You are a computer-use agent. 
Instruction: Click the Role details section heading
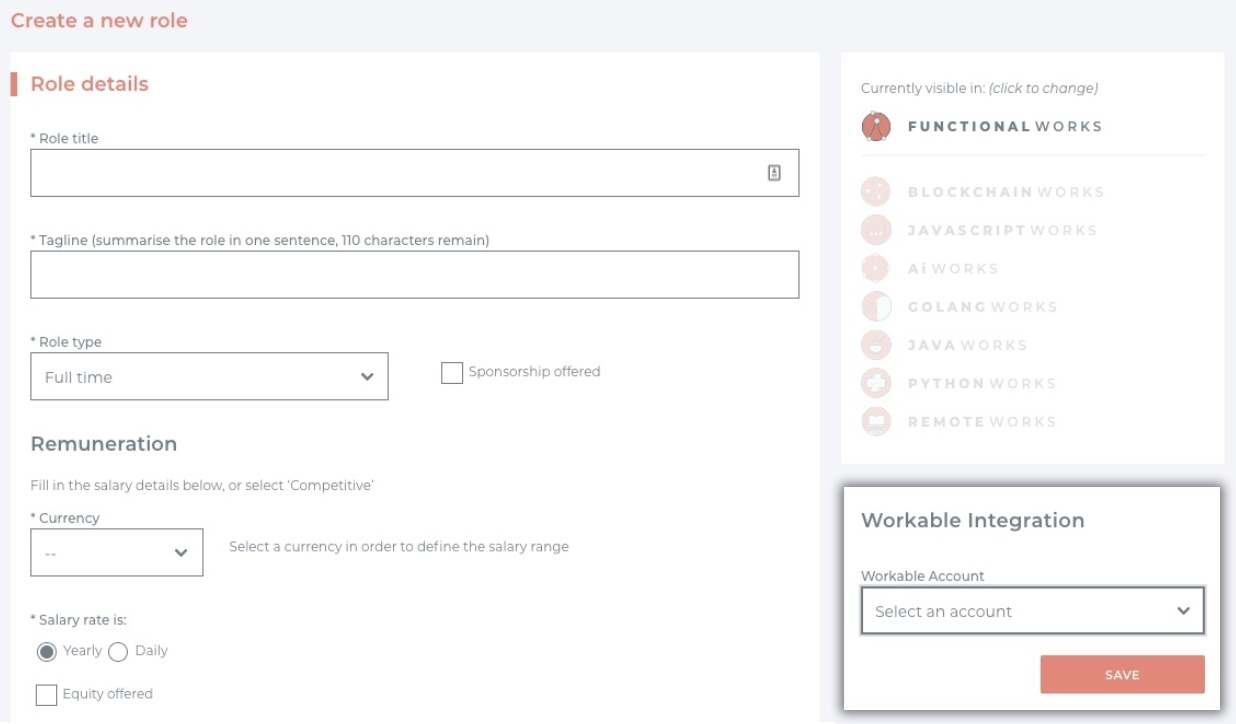point(89,84)
